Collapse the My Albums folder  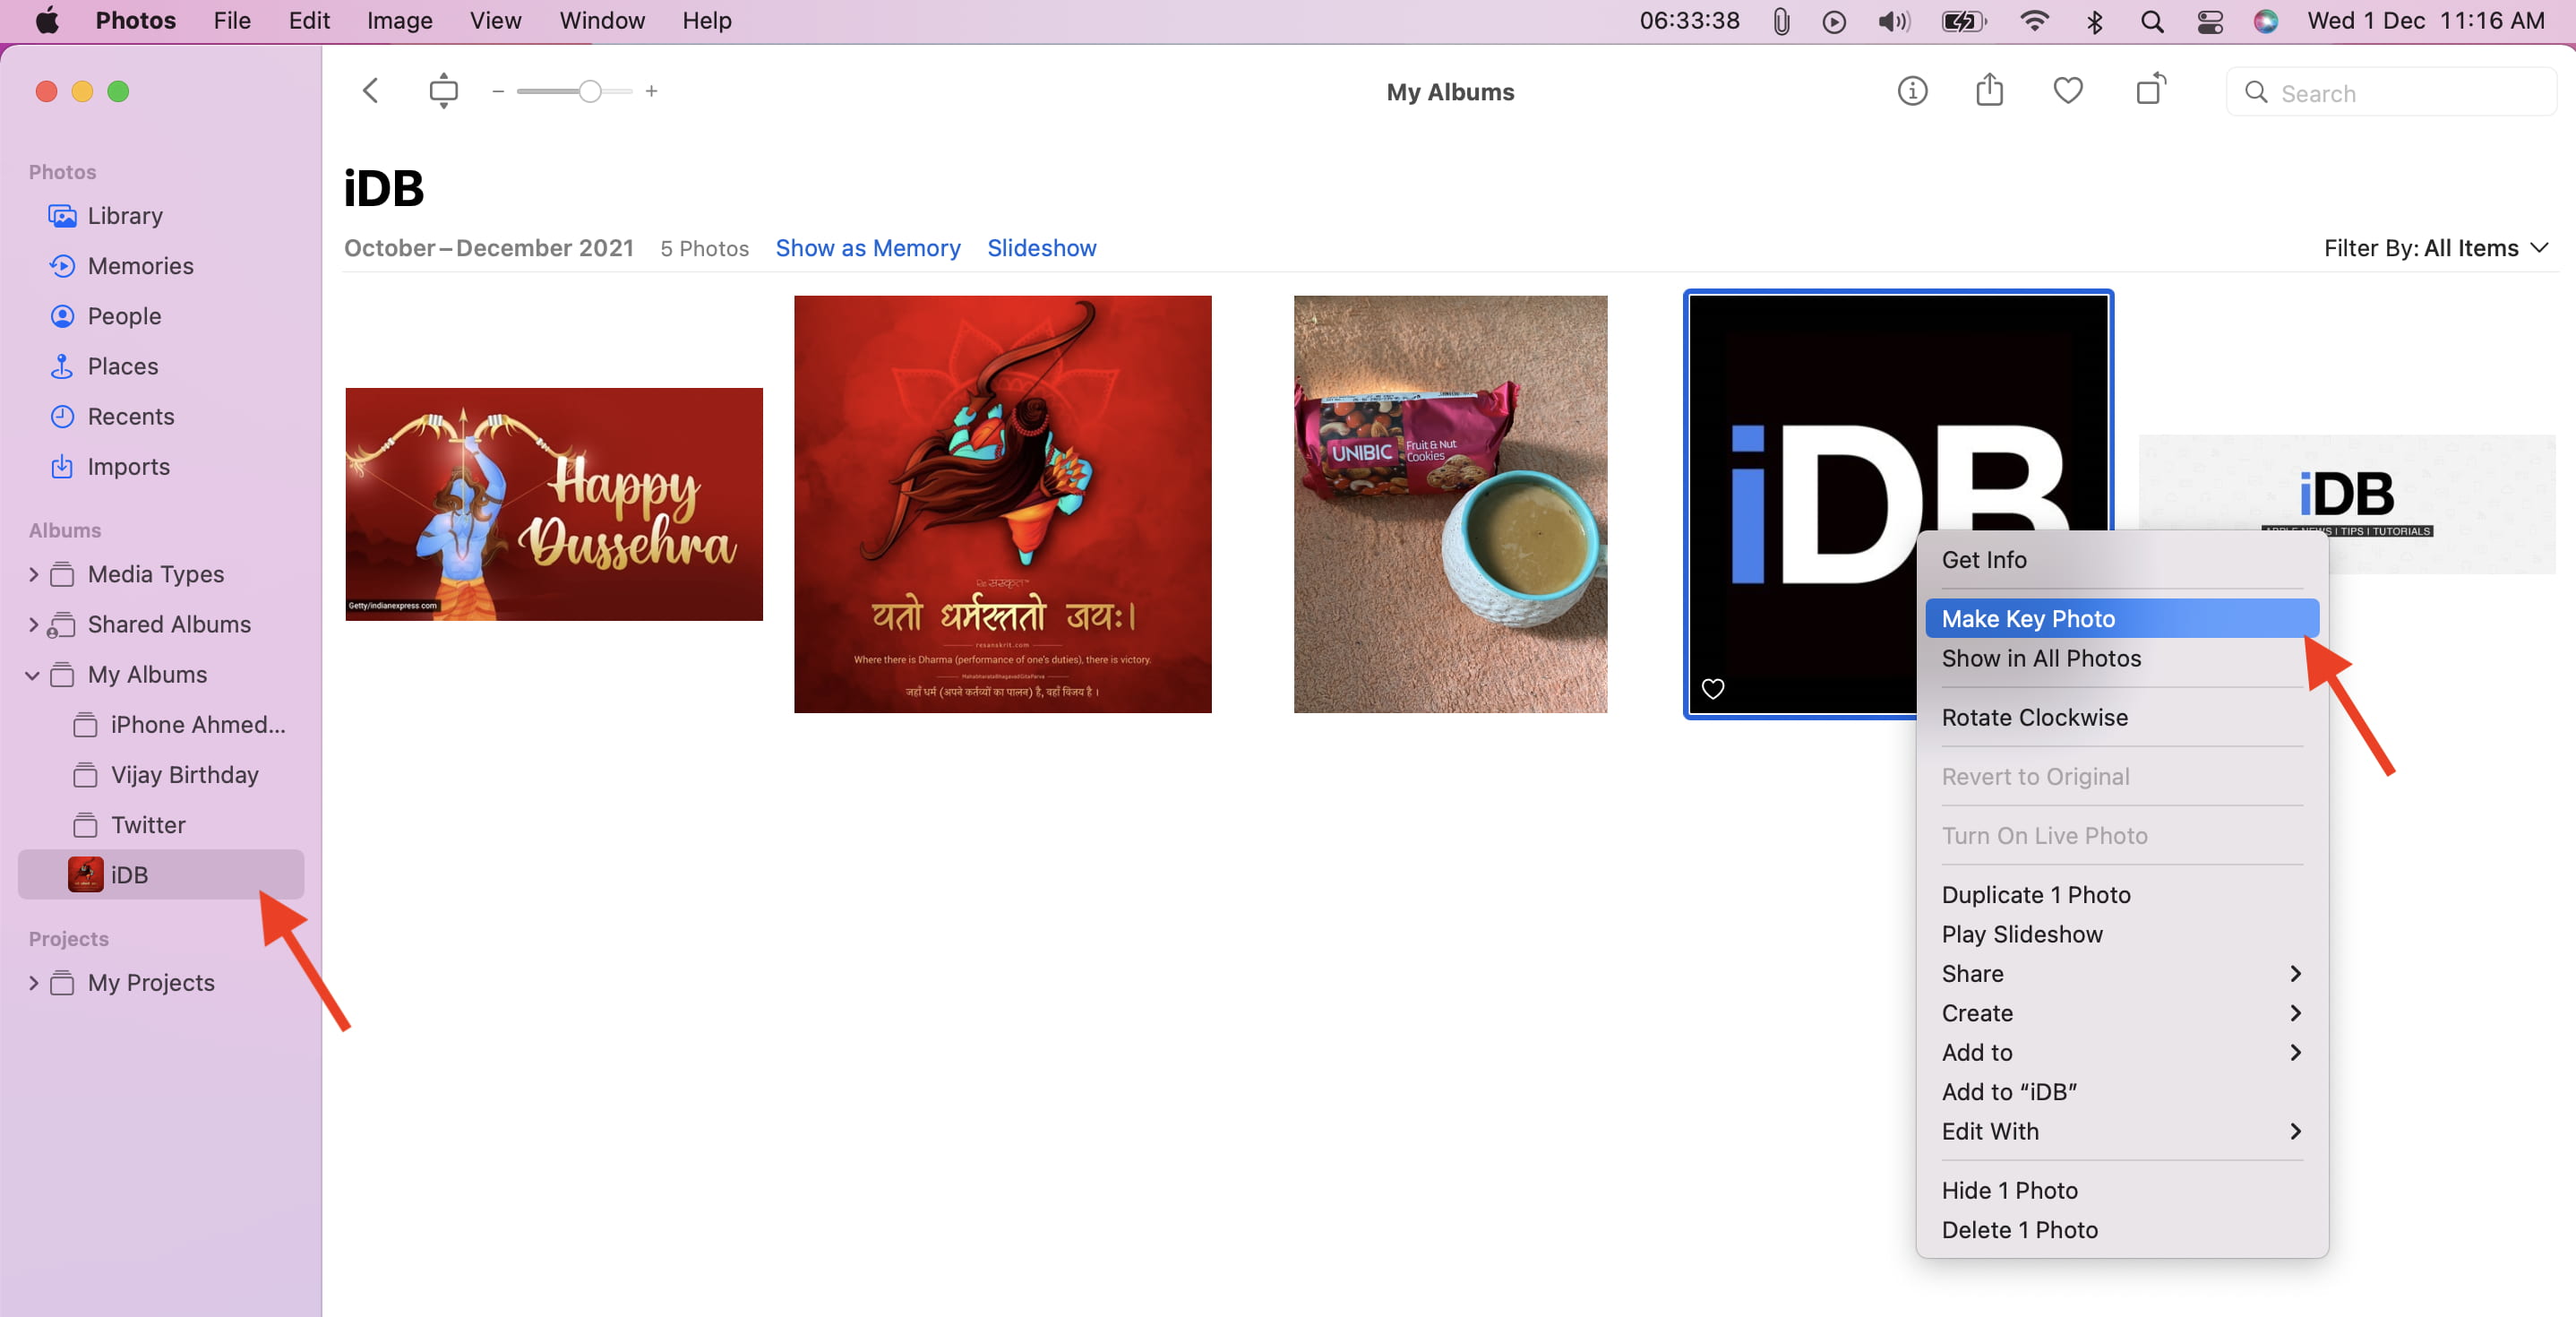[33, 675]
